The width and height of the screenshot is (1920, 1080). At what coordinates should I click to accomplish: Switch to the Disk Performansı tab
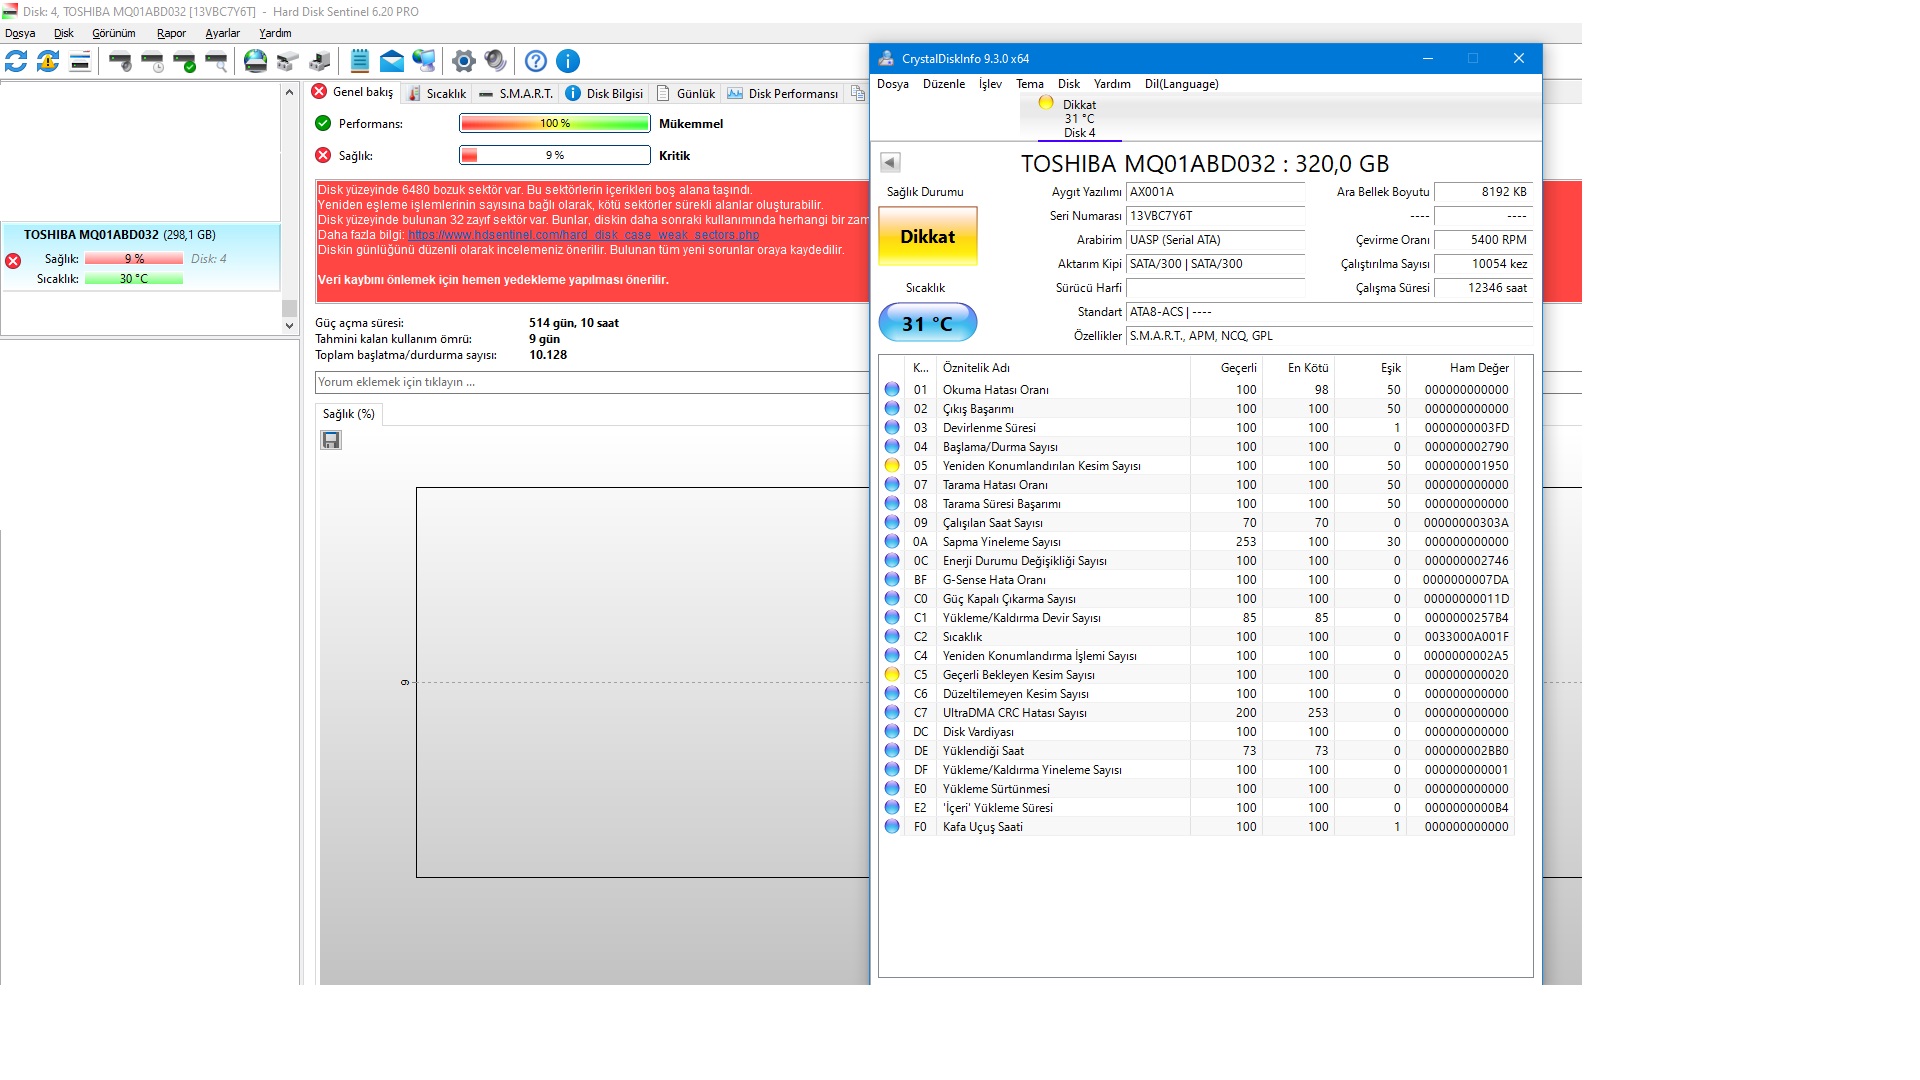783,93
